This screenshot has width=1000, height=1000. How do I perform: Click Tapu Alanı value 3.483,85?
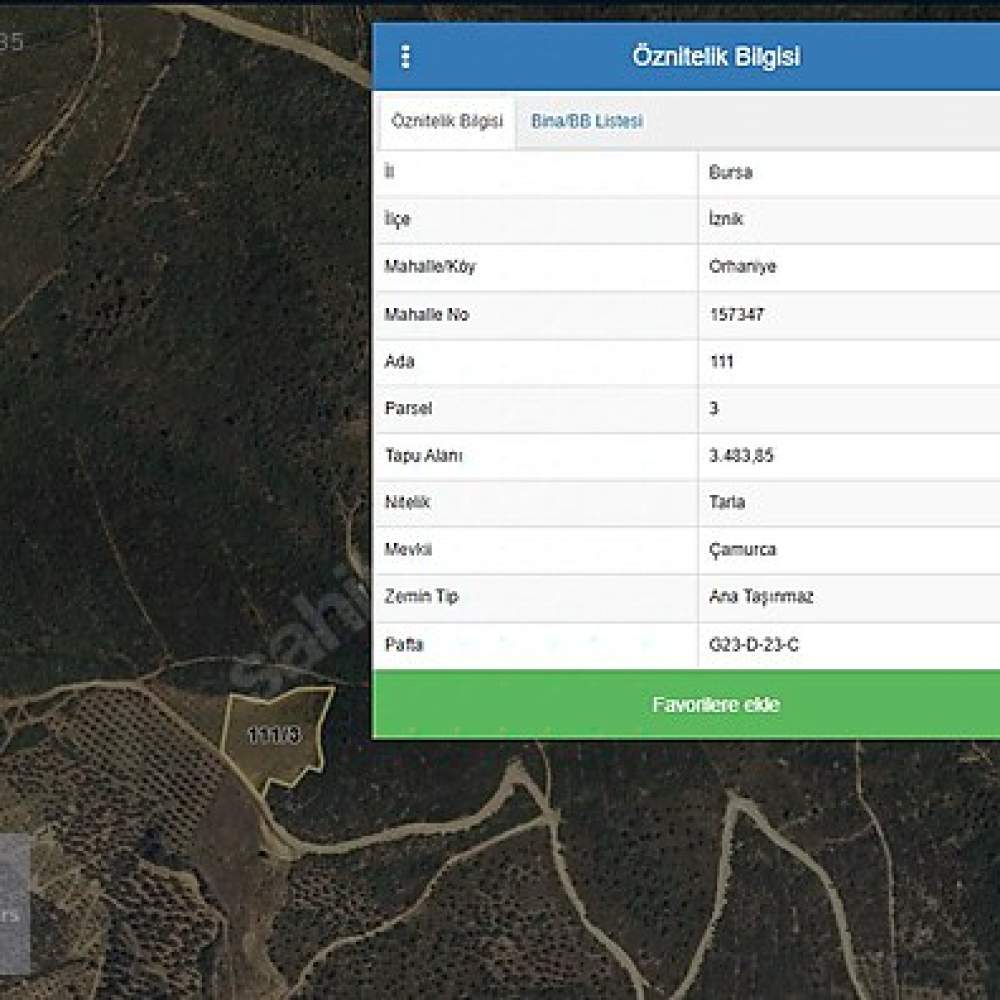point(741,455)
